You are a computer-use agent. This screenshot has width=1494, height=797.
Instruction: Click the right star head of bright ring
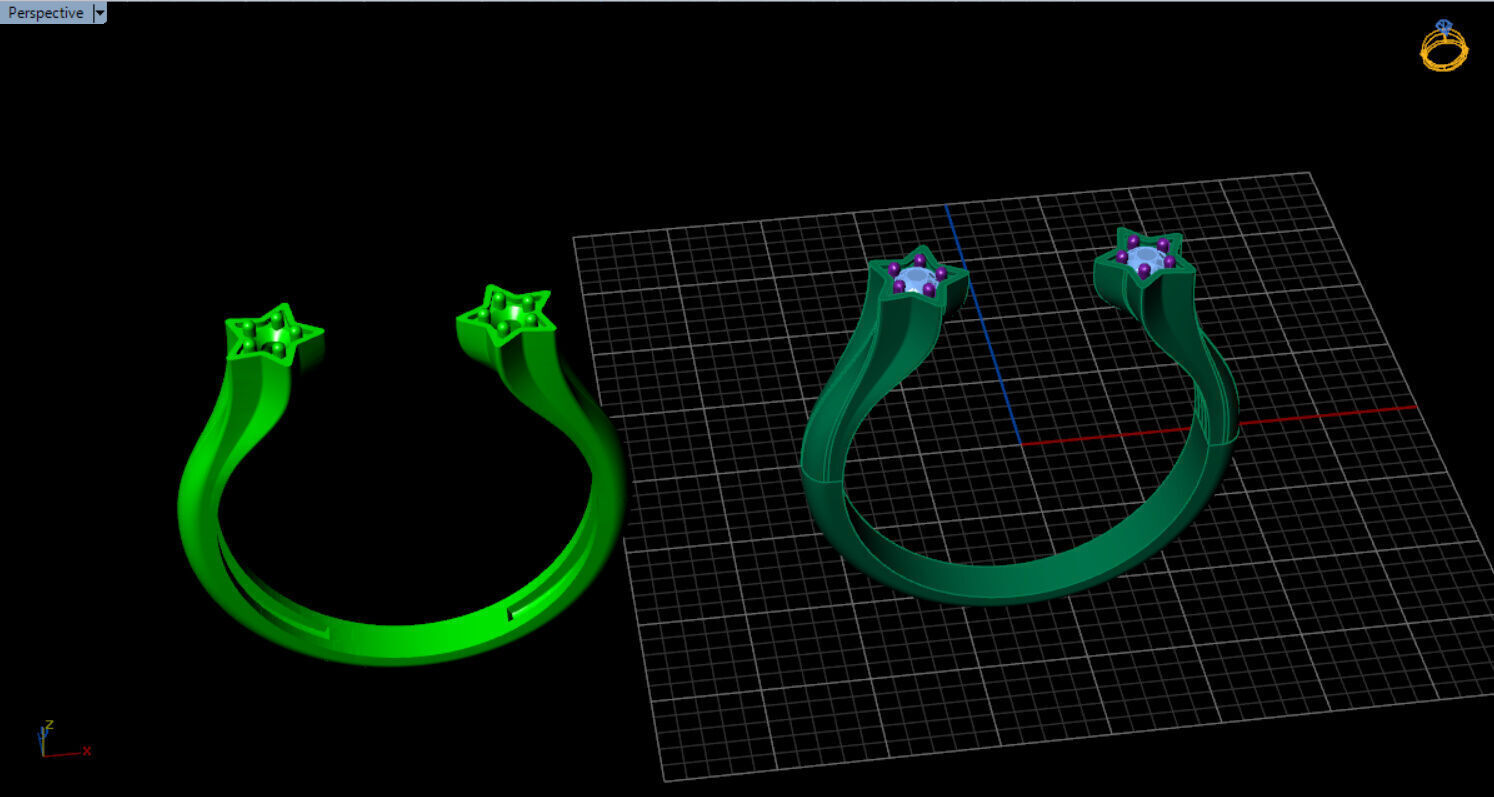point(504,316)
